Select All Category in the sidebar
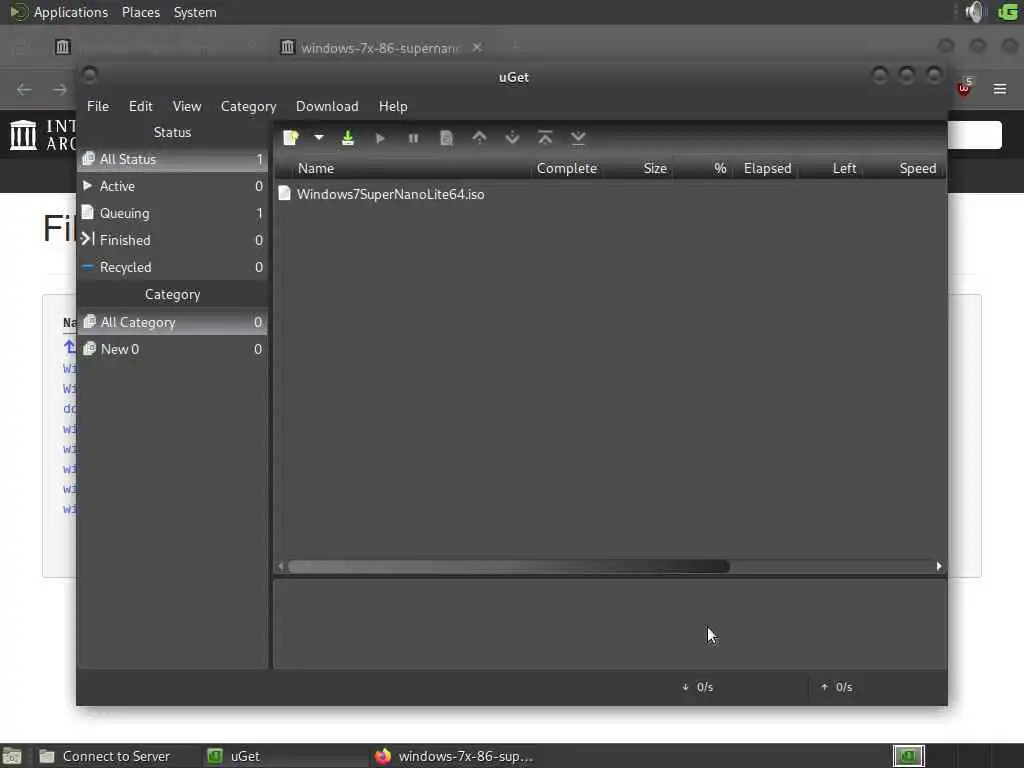The height and width of the screenshot is (768, 1024). pyautogui.click(x=172, y=322)
